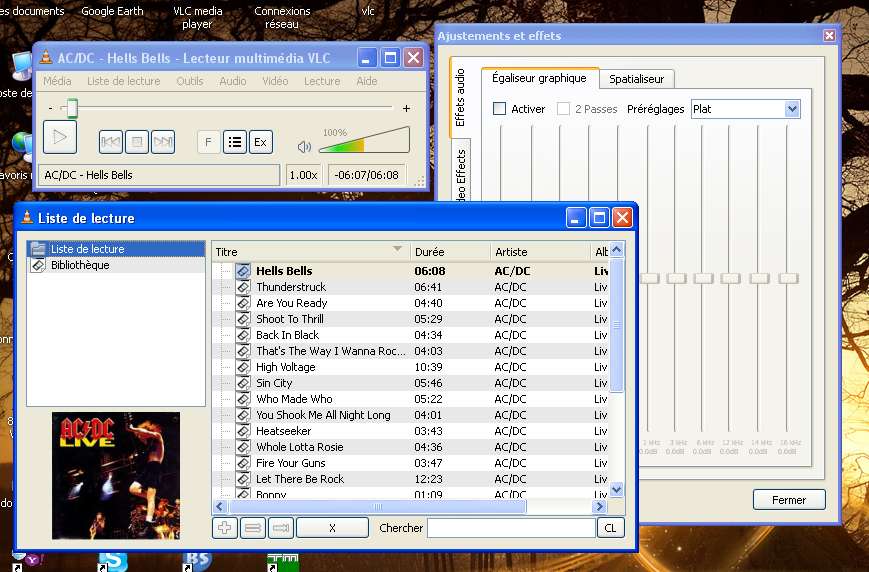
Task: Click the Fermer button
Action: pos(788,500)
